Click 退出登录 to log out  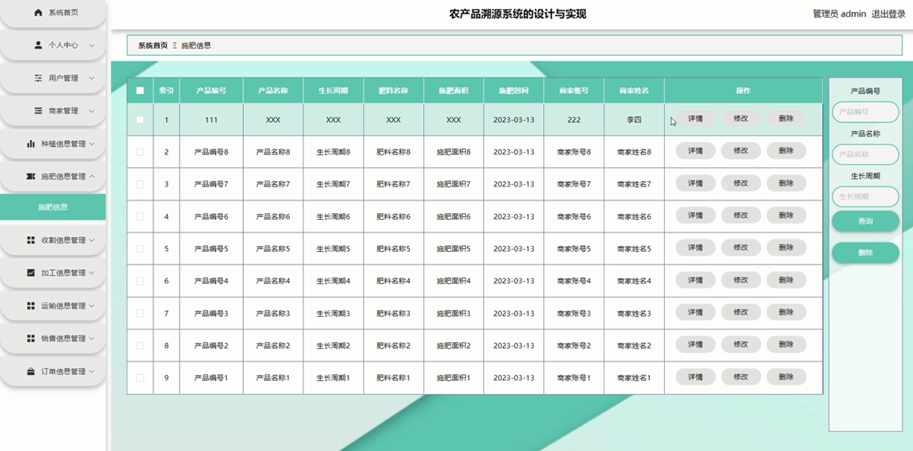tap(889, 14)
